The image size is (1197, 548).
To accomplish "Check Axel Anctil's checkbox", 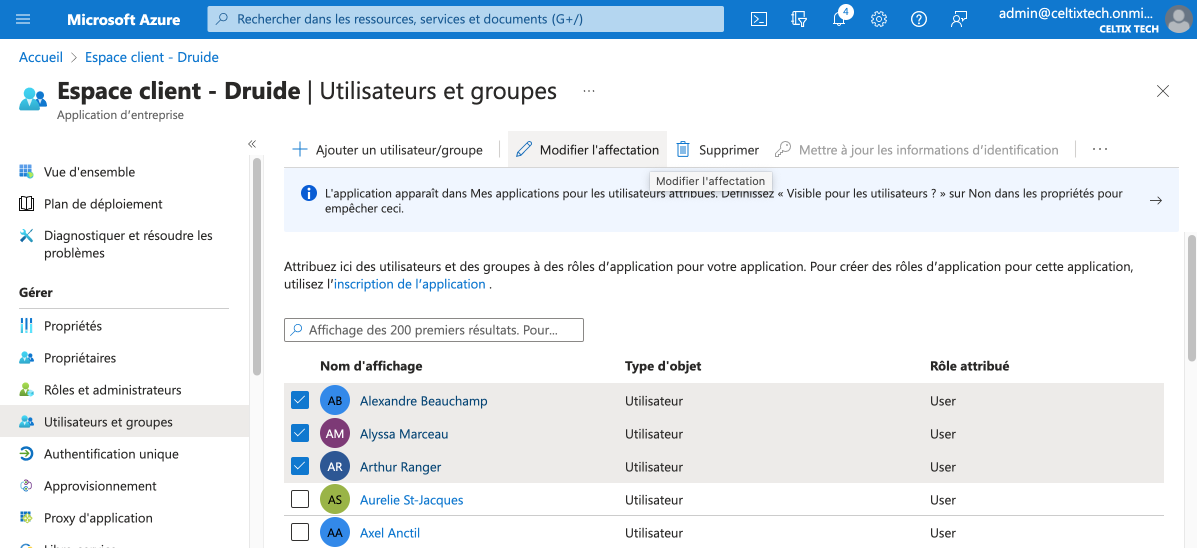I will click(x=300, y=533).
